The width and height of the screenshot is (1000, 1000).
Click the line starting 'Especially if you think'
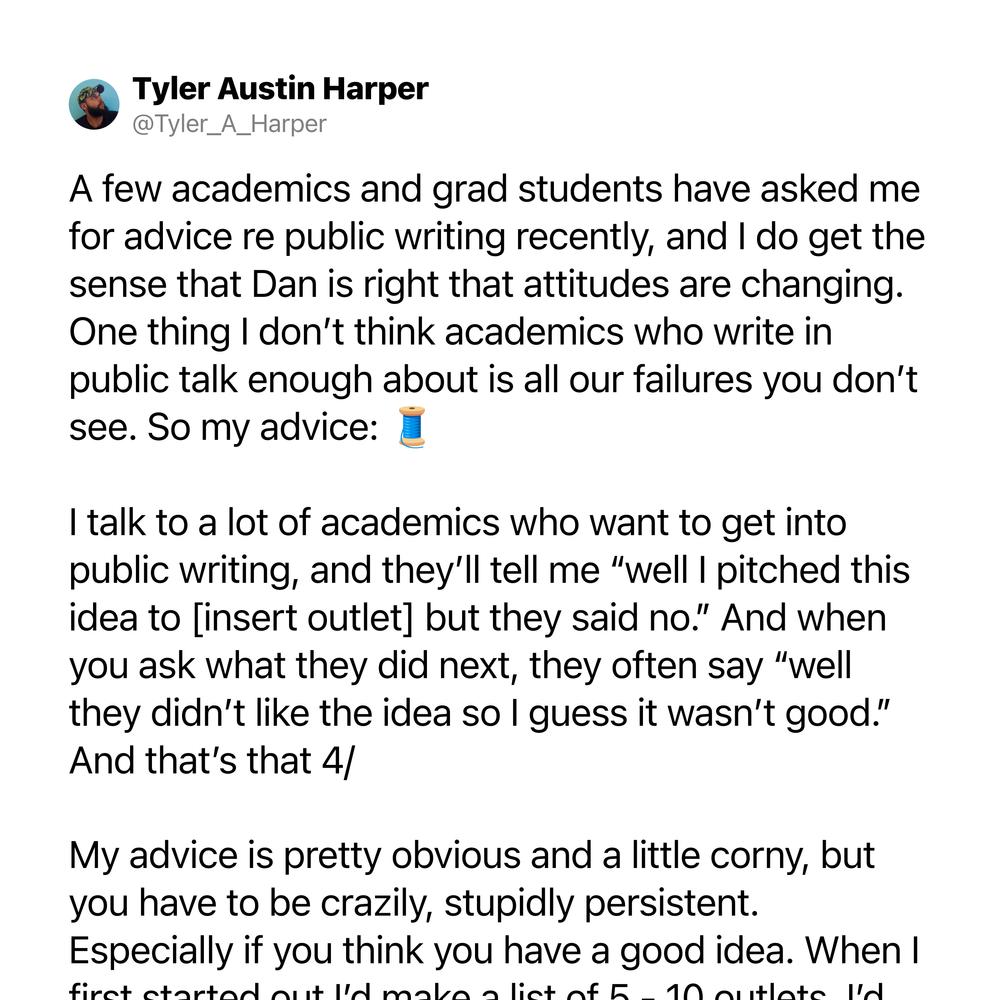point(494,951)
